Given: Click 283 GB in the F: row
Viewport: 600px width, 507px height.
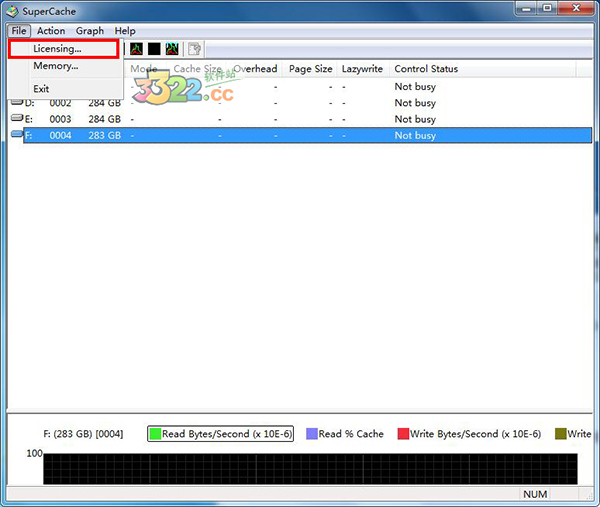Looking at the screenshot, I should coord(104,135).
